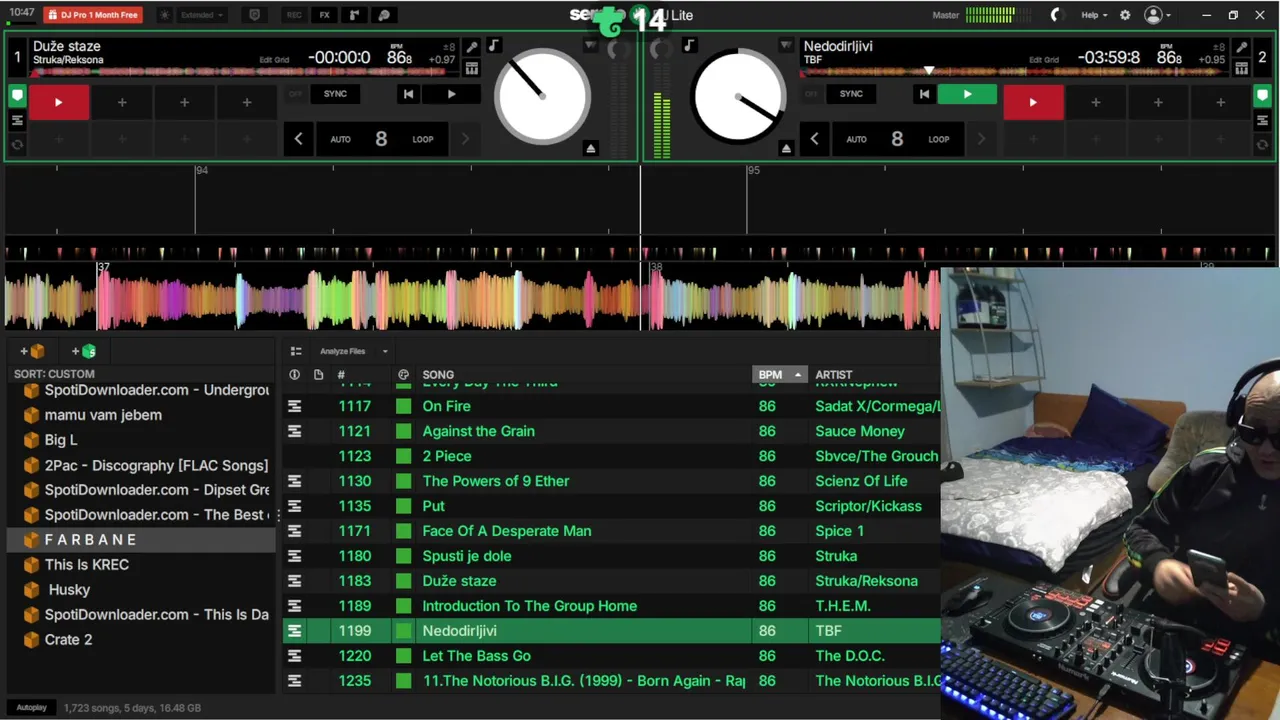Select cue points tab on deck 1
The height and width of the screenshot is (720, 1280).
[17, 96]
